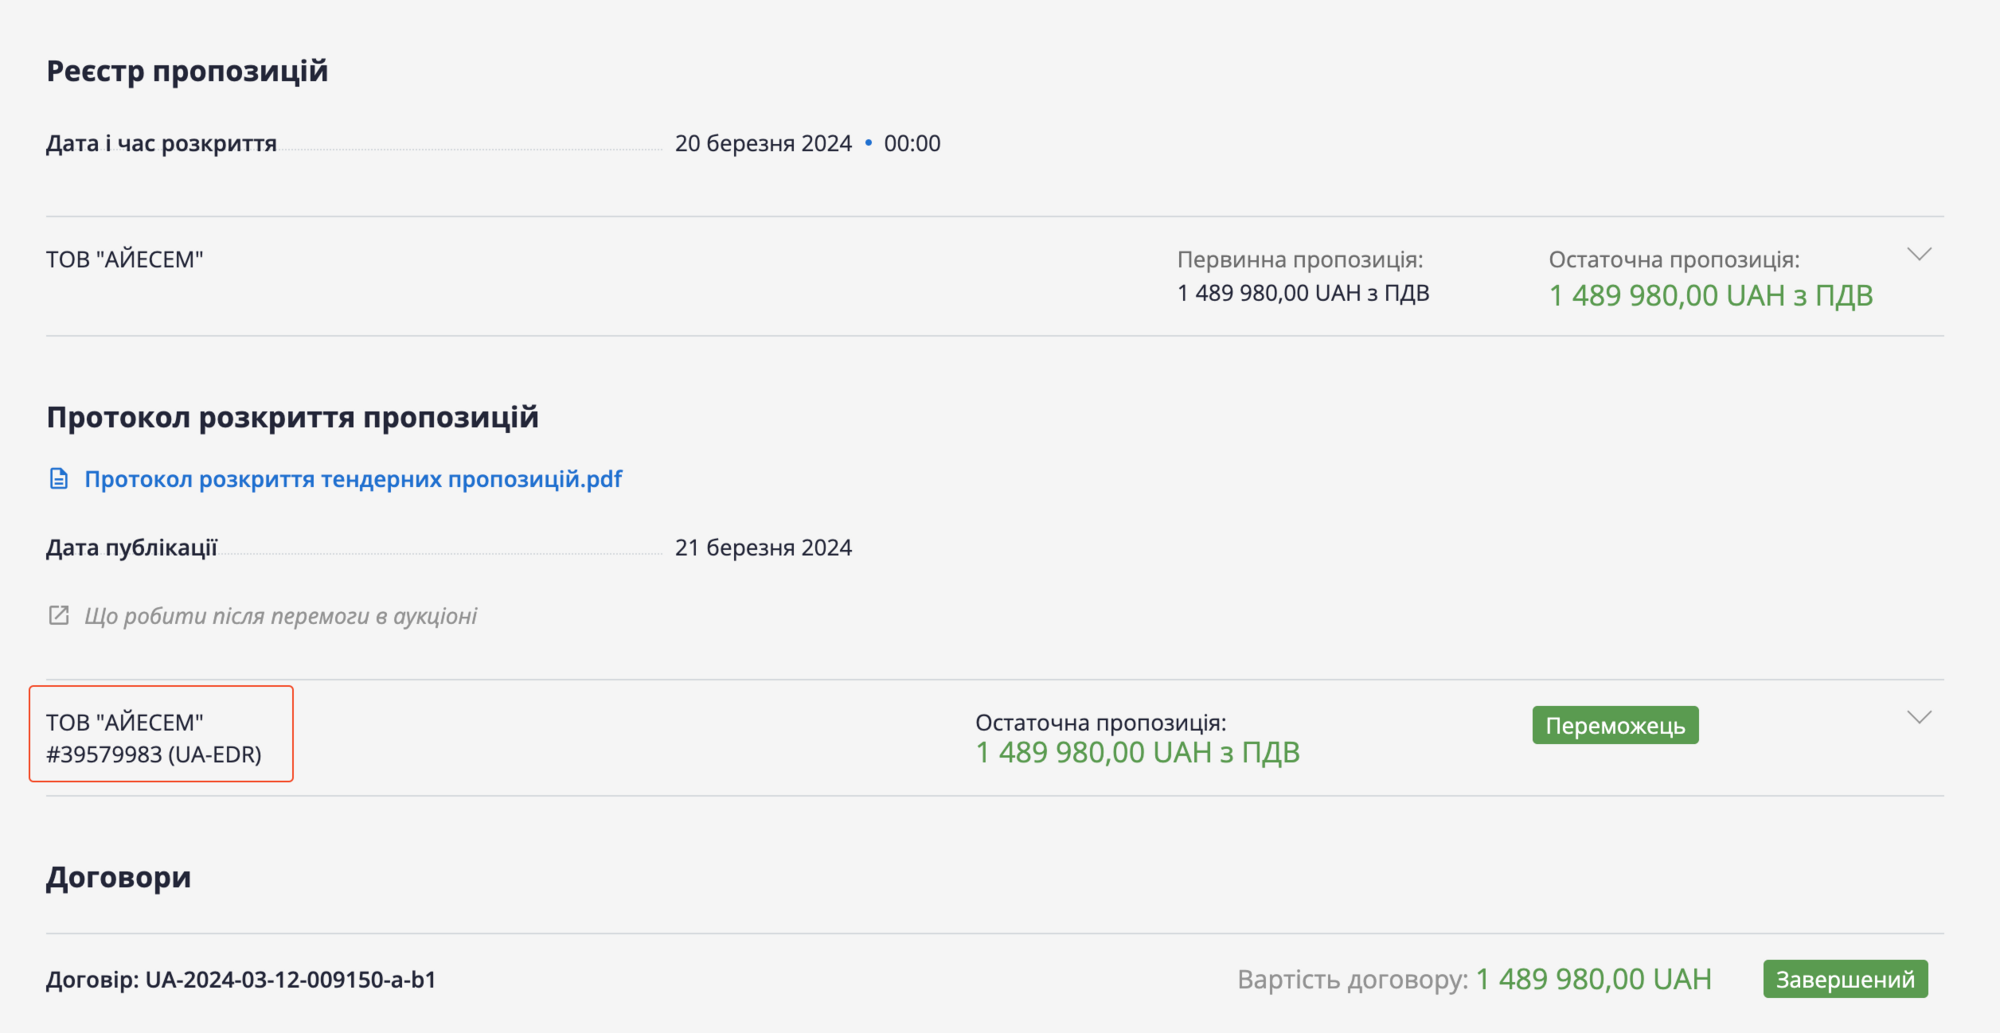Click the Реєстр пропозицій heading

point(187,71)
